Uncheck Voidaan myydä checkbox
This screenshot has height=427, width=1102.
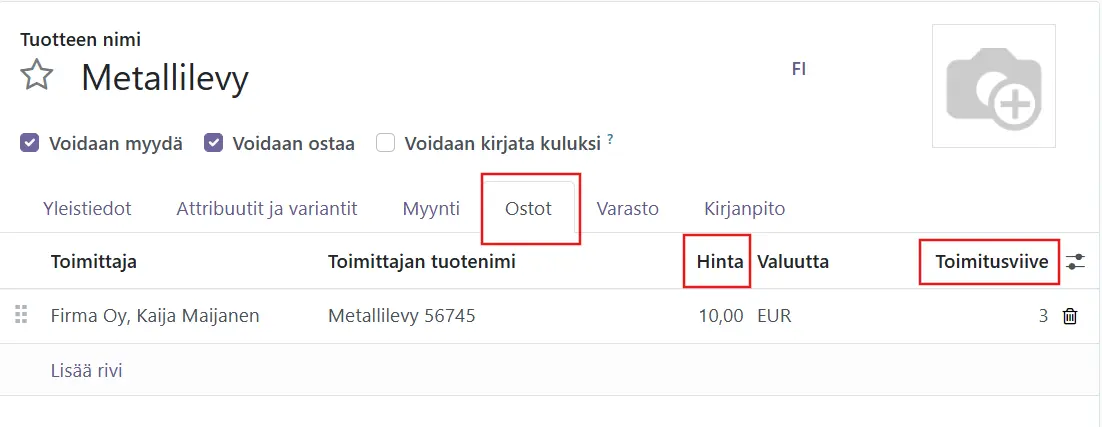click(x=30, y=144)
